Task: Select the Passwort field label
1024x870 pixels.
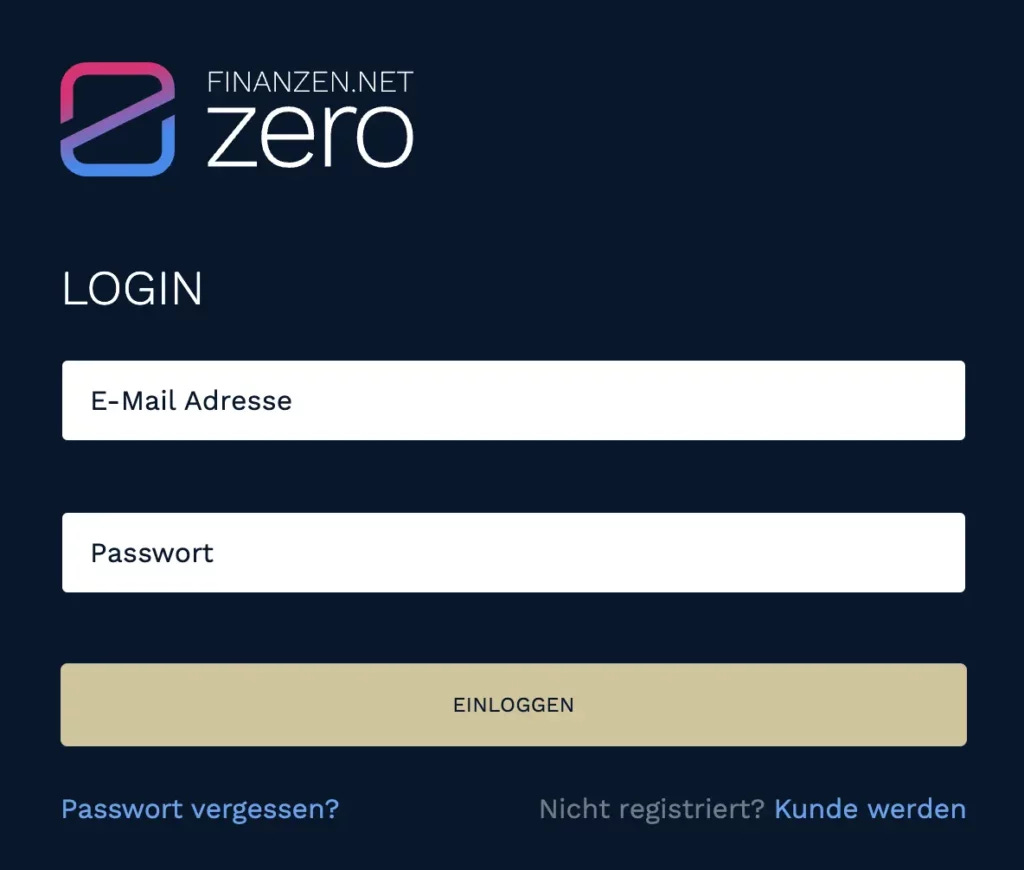Action: (152, 552)
